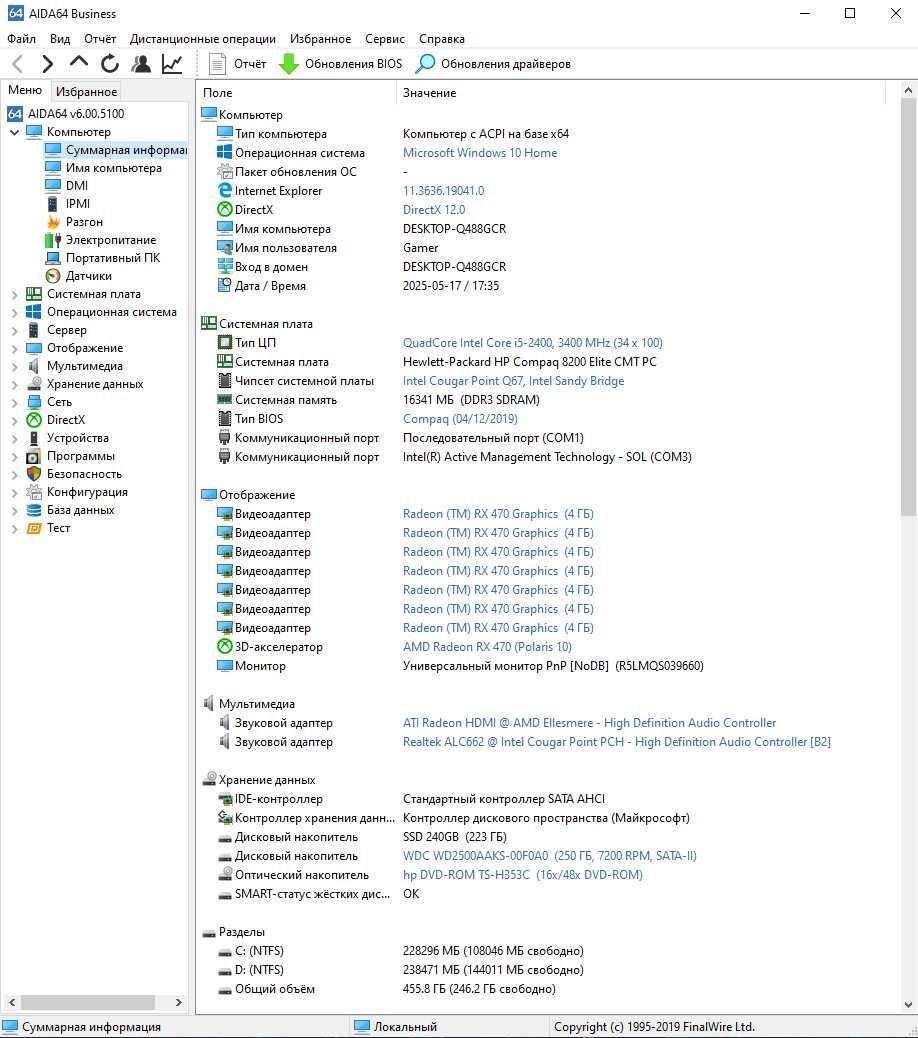Screen dimensions: 918x1038
Task: Open Compaq (04/12/2019) BIOS link
Action: click(x=460, y=418)
